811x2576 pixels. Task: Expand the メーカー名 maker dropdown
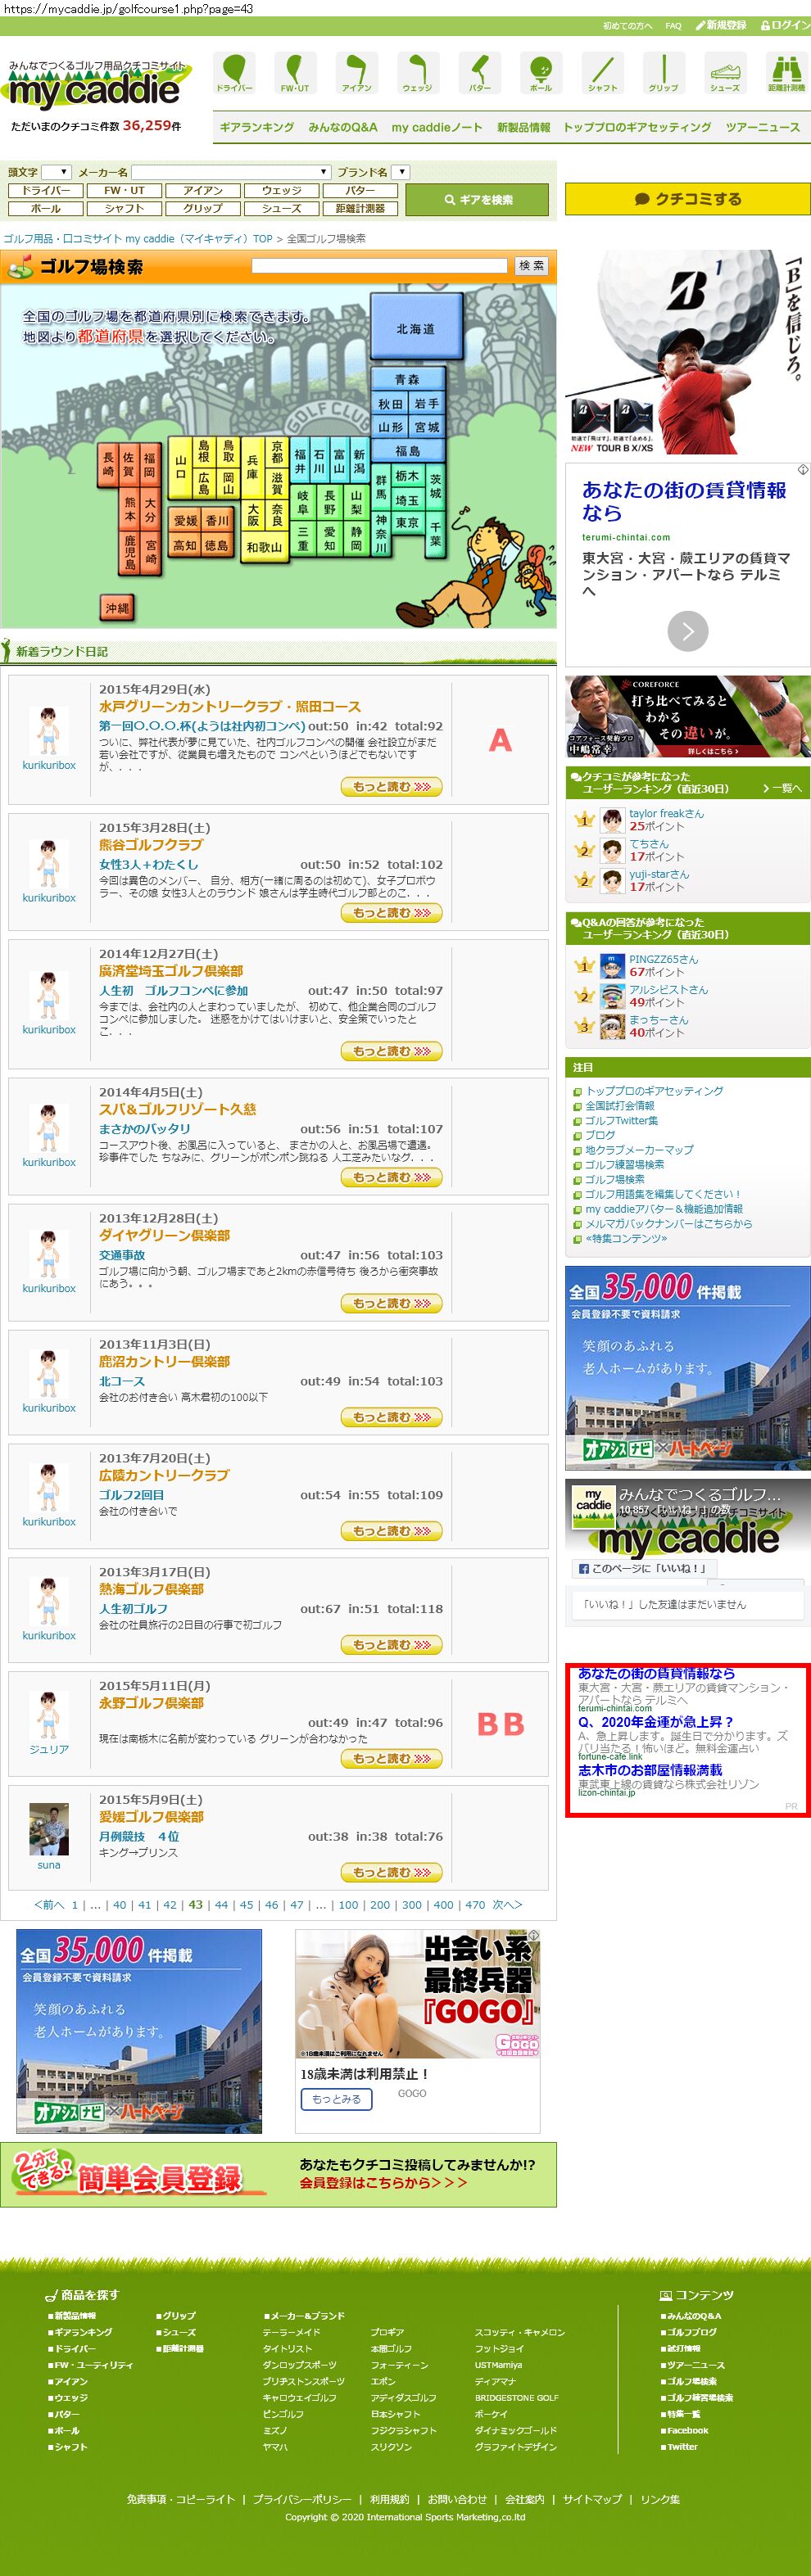pos(231,172)
